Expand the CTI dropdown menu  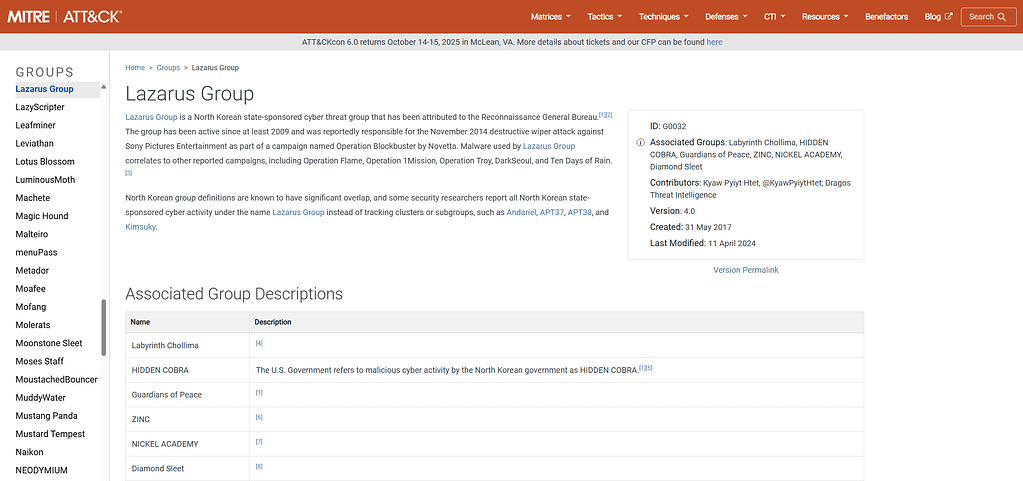[774, 17]
